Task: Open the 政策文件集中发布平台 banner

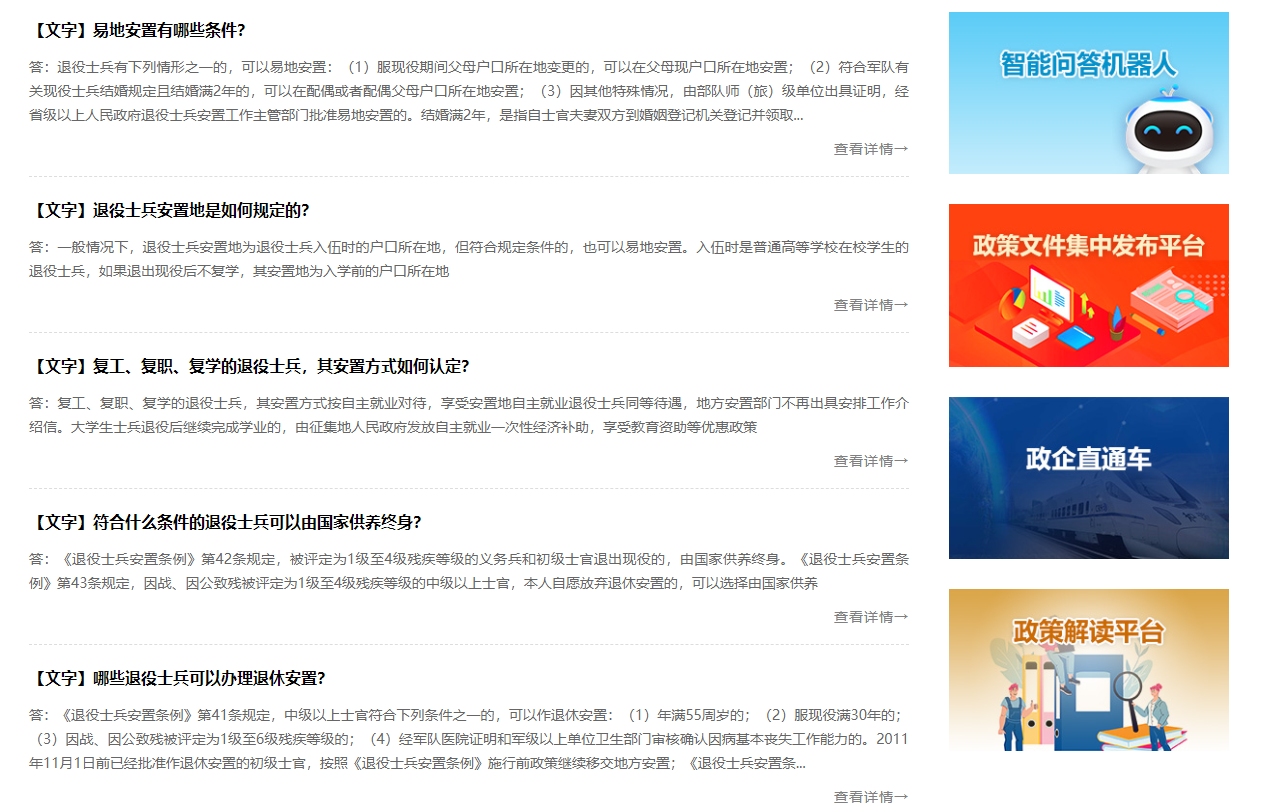Action: pos(1089,285)
